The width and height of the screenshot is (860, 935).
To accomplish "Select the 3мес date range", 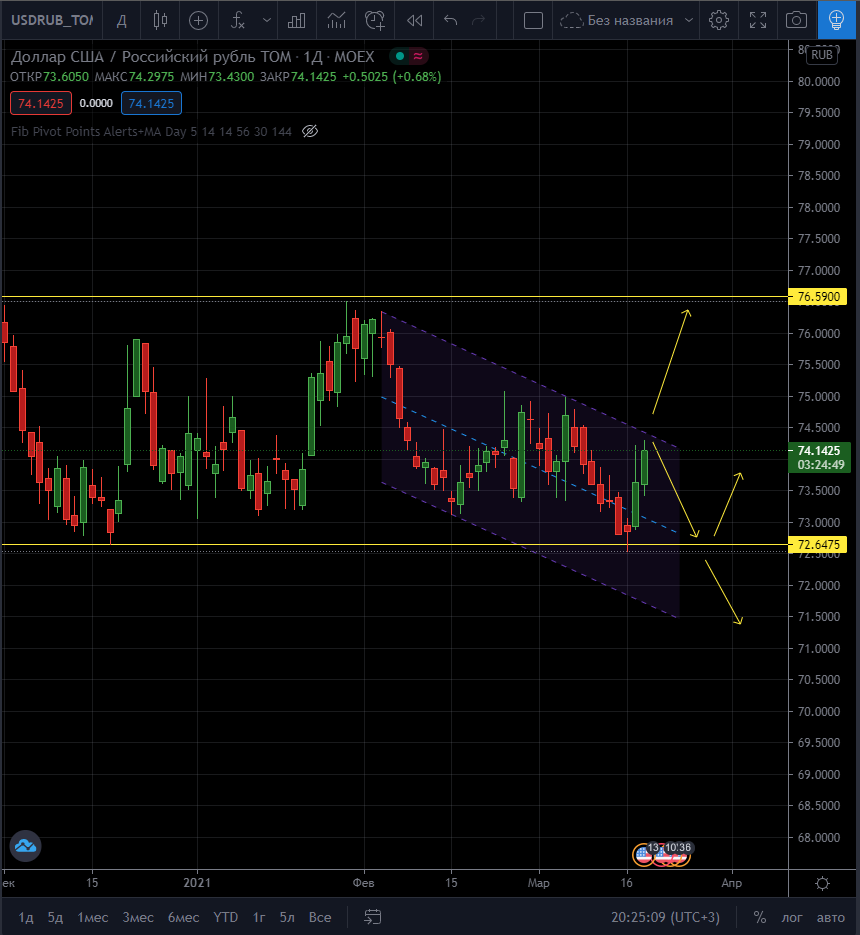I will click(138, 917).
